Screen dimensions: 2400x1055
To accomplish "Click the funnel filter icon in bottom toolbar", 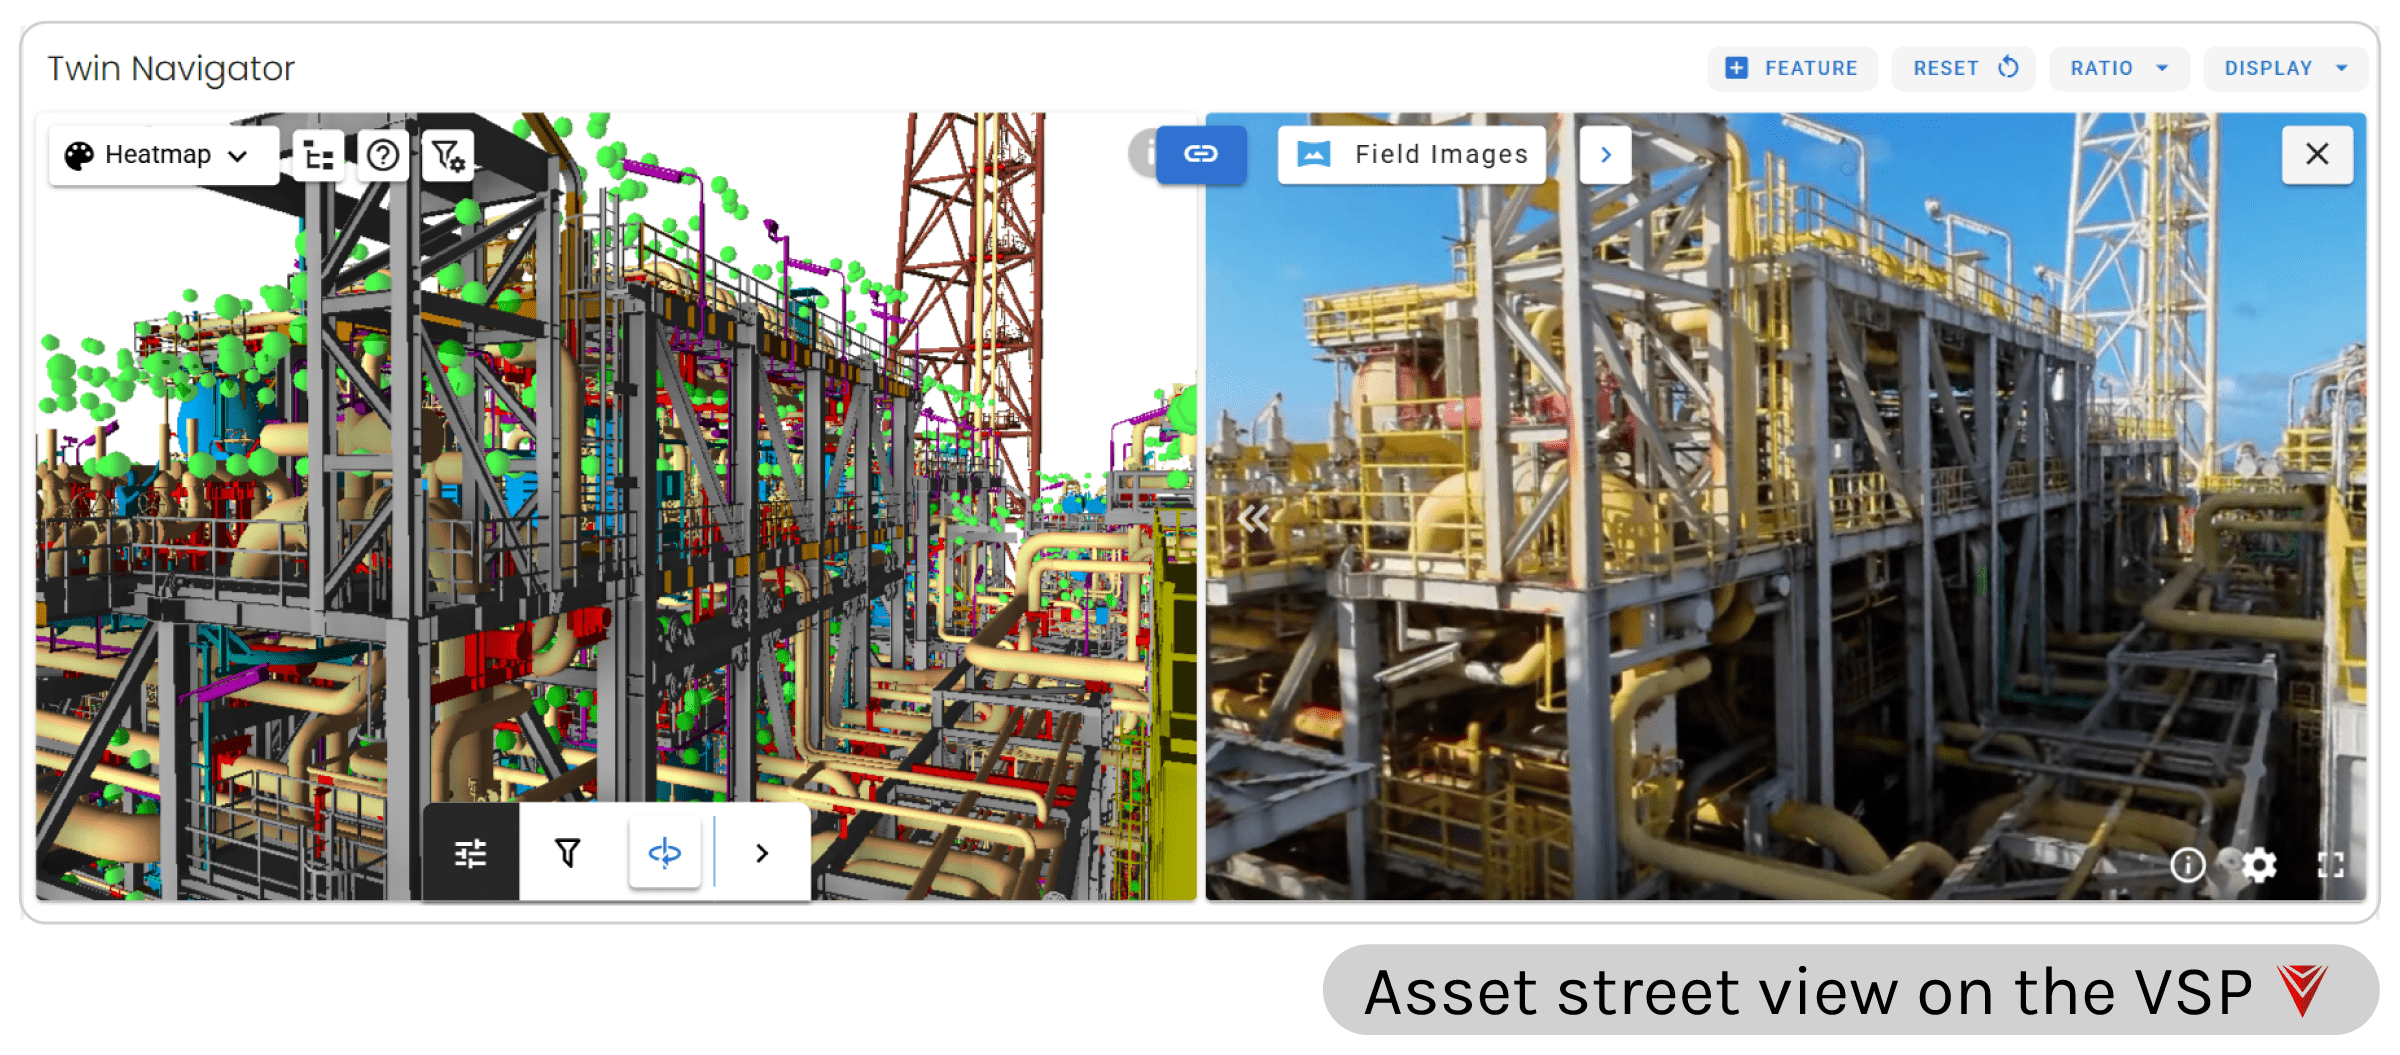I will (x=567, y=852).
